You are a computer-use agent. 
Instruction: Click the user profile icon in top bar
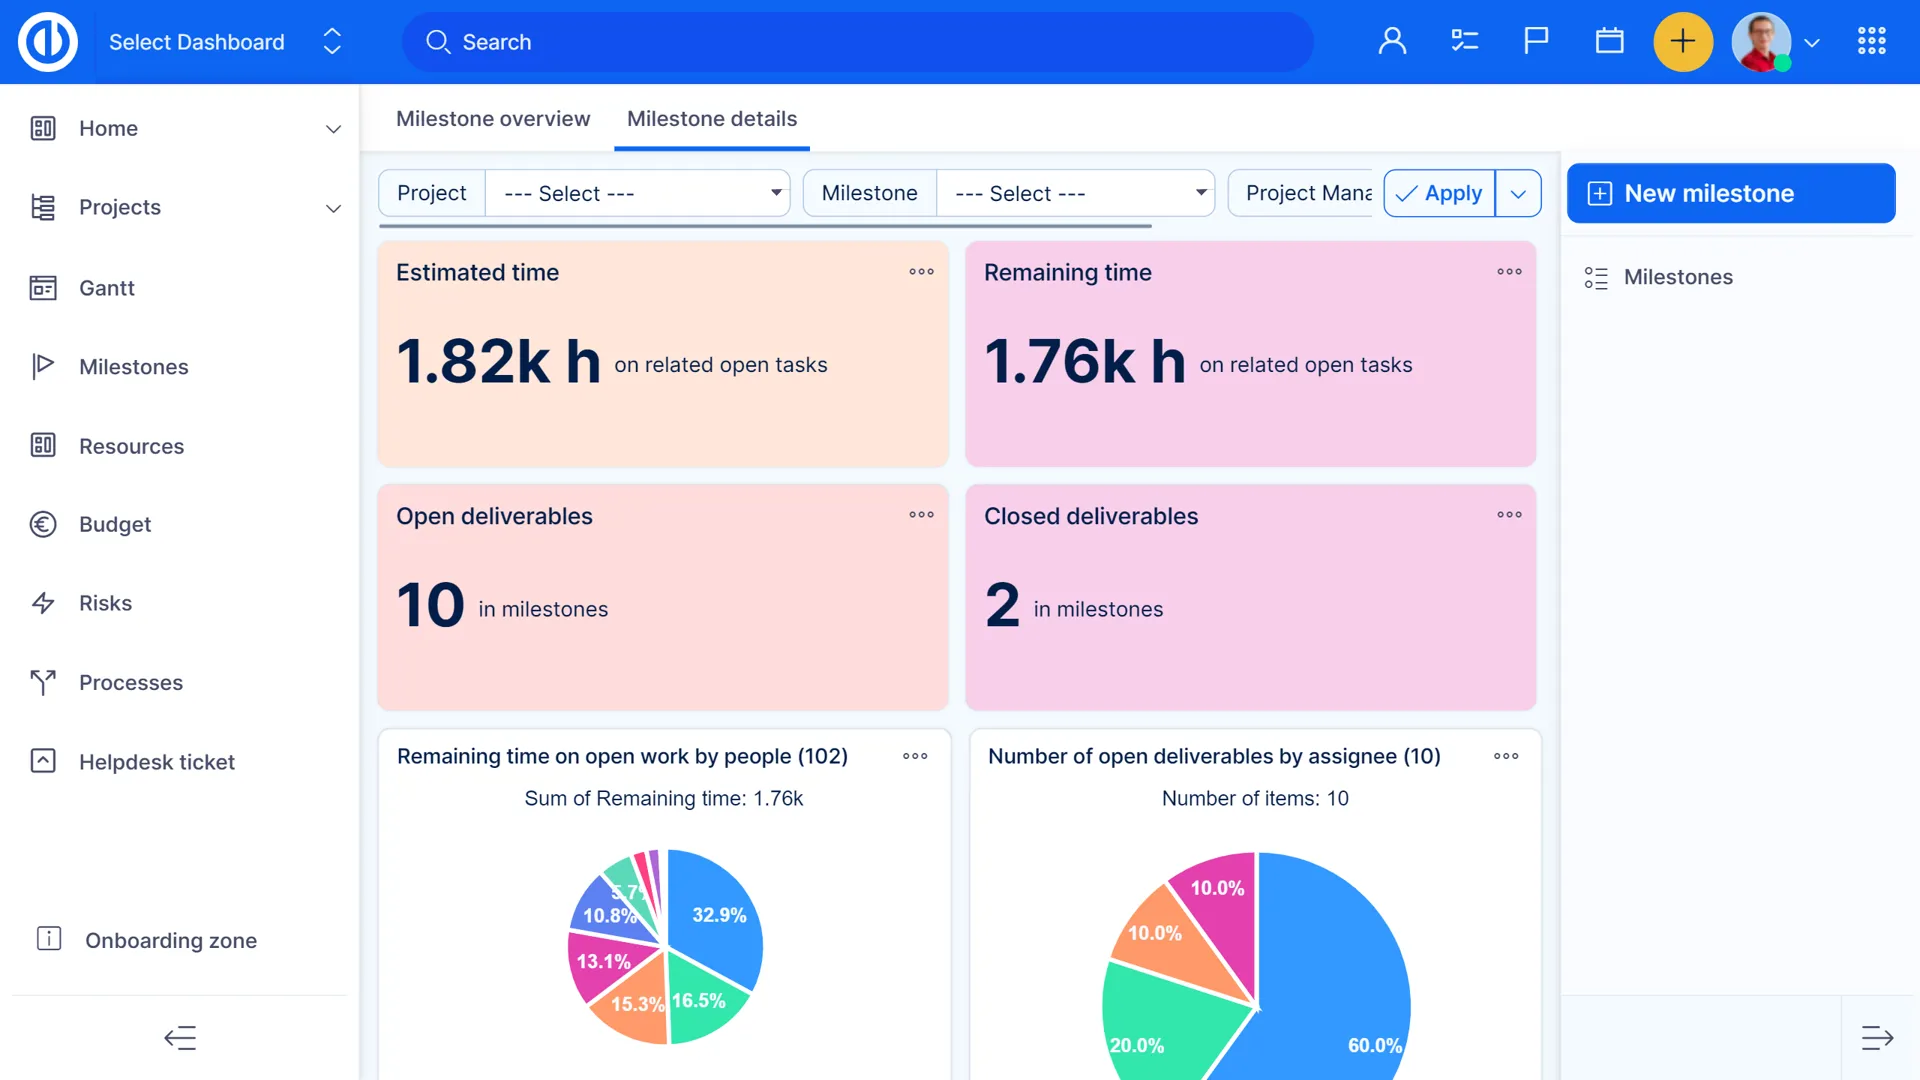1392,41
